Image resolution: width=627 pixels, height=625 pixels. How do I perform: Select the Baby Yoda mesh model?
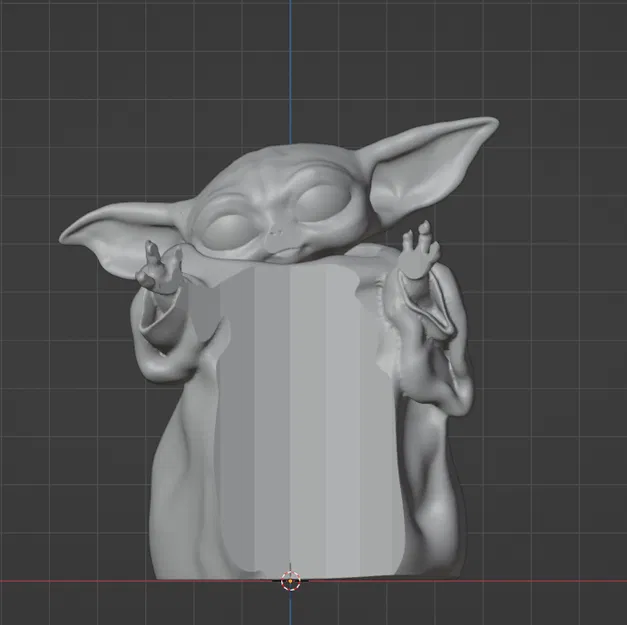pos(280,348)
